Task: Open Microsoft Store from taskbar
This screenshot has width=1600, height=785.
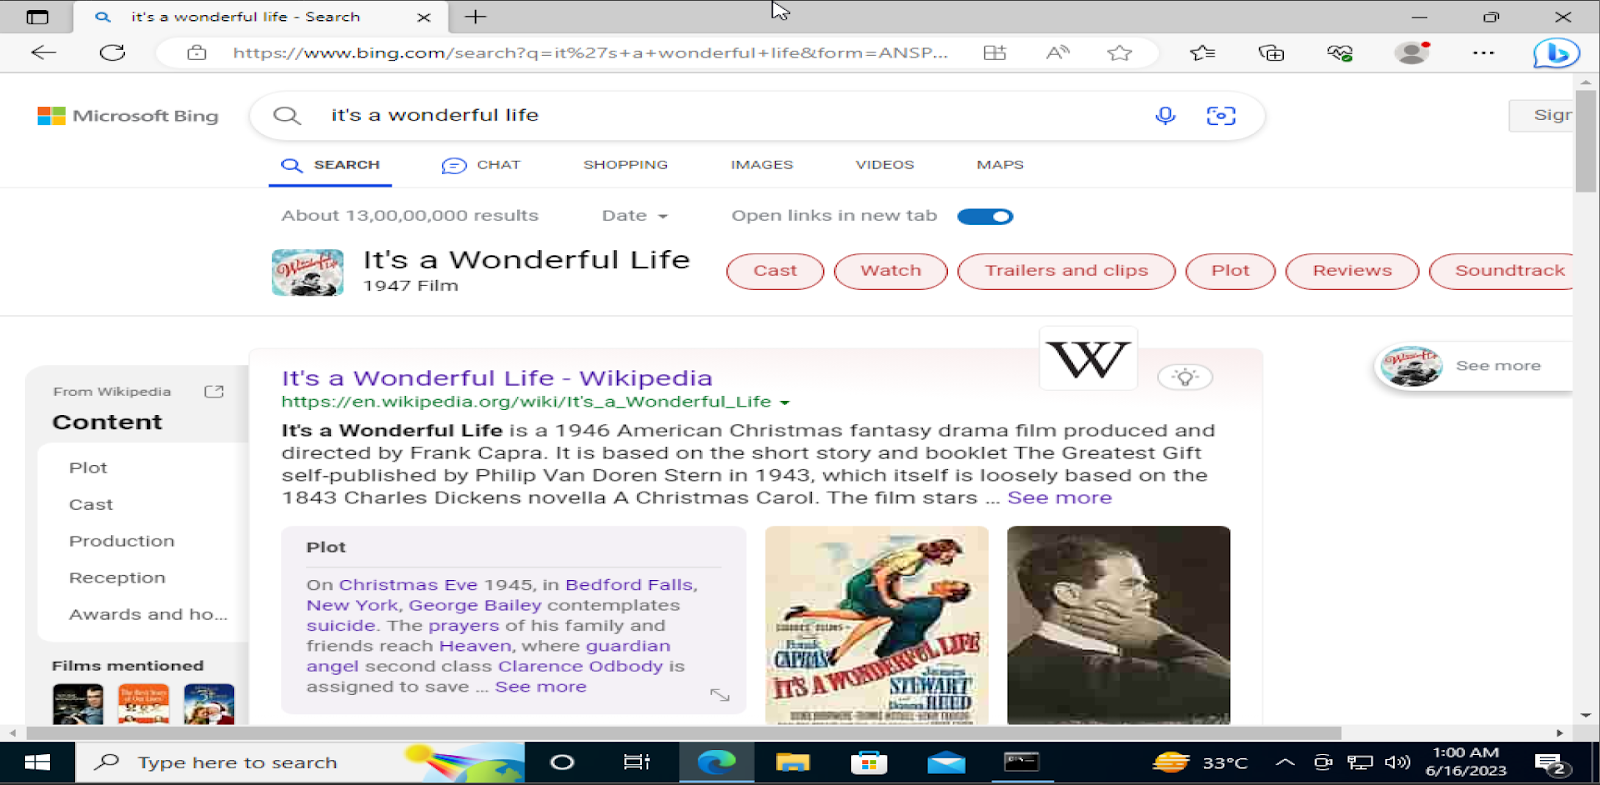Action: pos(869,763)
